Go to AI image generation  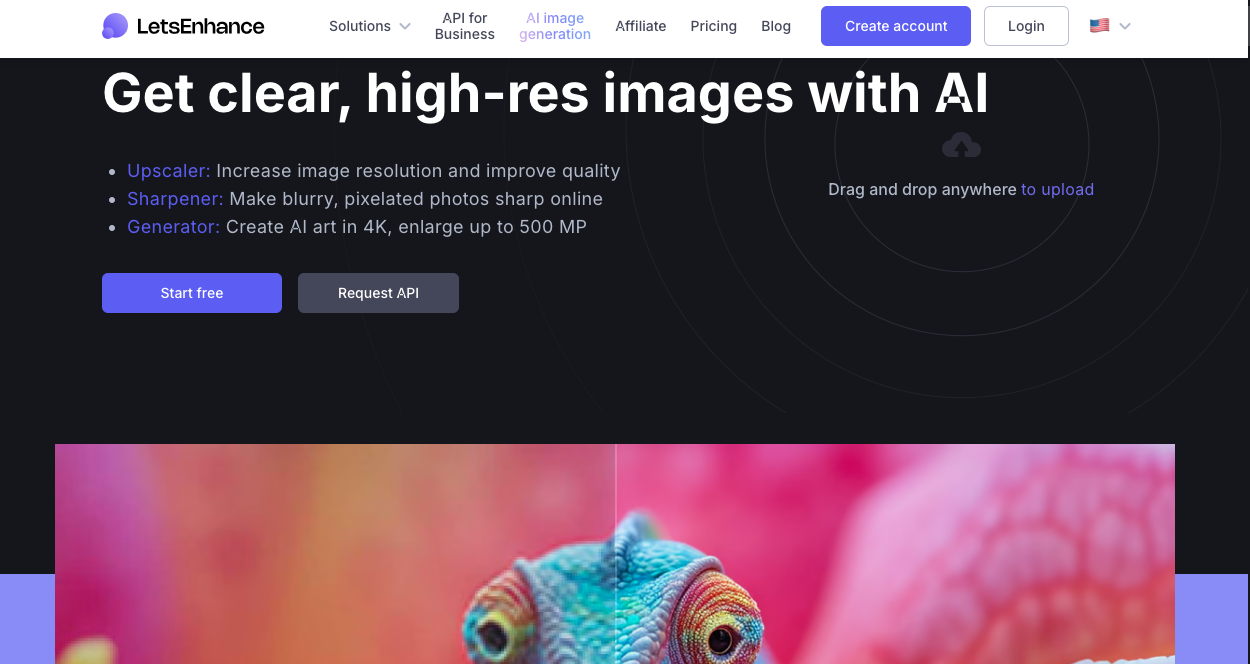click(555, 26)
